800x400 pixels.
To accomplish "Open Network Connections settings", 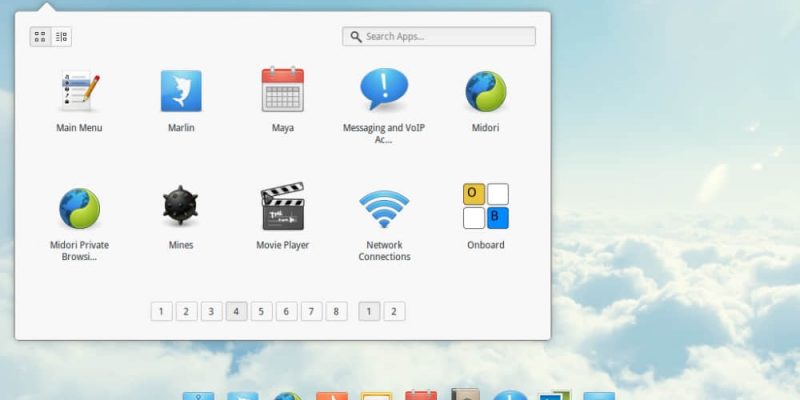I will click(x=384, y=209).
